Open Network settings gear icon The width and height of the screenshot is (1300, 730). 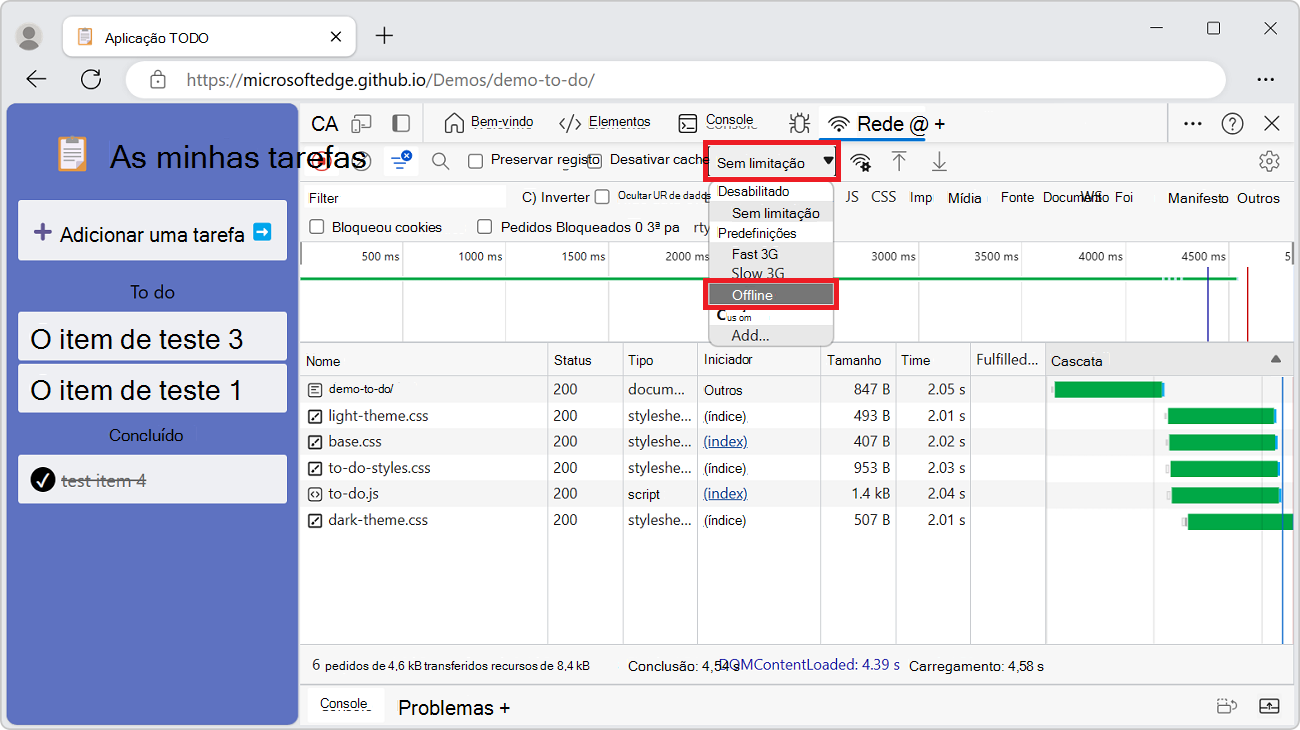(1269, 162)
